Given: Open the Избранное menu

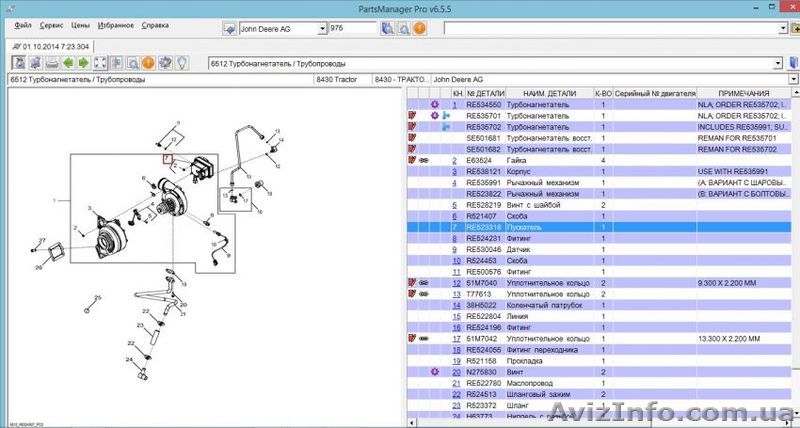Looking at the screenshot, I should point(115,24).
